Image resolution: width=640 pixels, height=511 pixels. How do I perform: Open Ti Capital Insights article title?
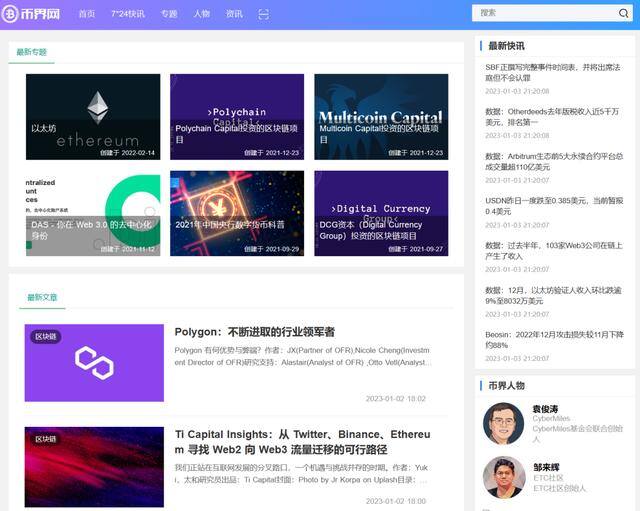(302, 442)
